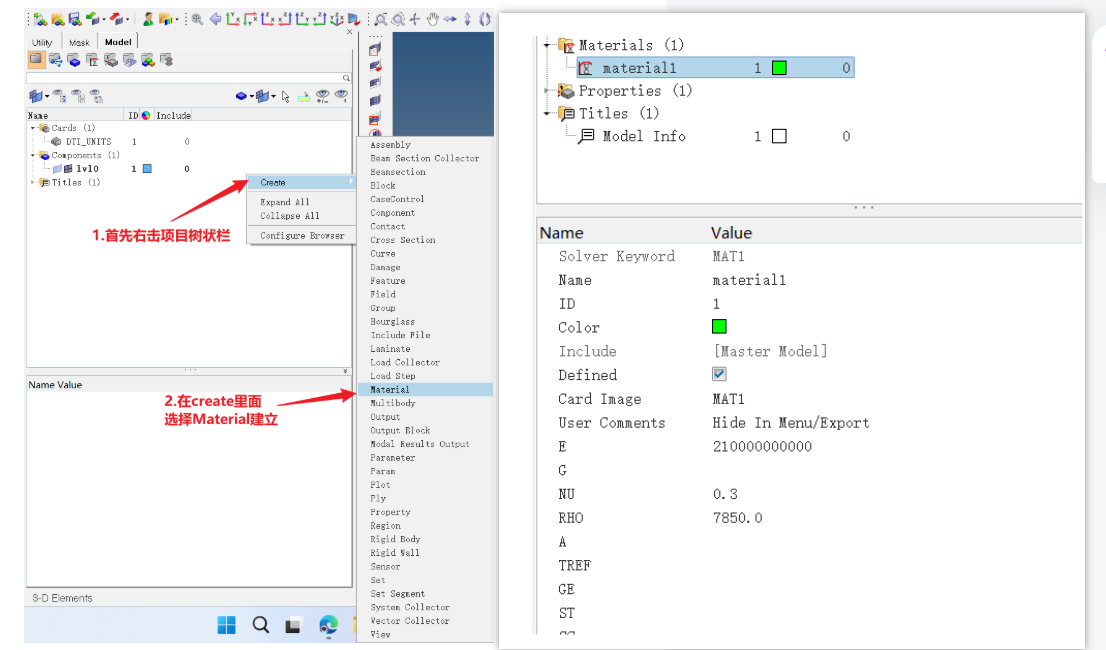Viewport: 1106px width, 650px height.
Task: Switch to the isometric view icon
Action: 336,20
